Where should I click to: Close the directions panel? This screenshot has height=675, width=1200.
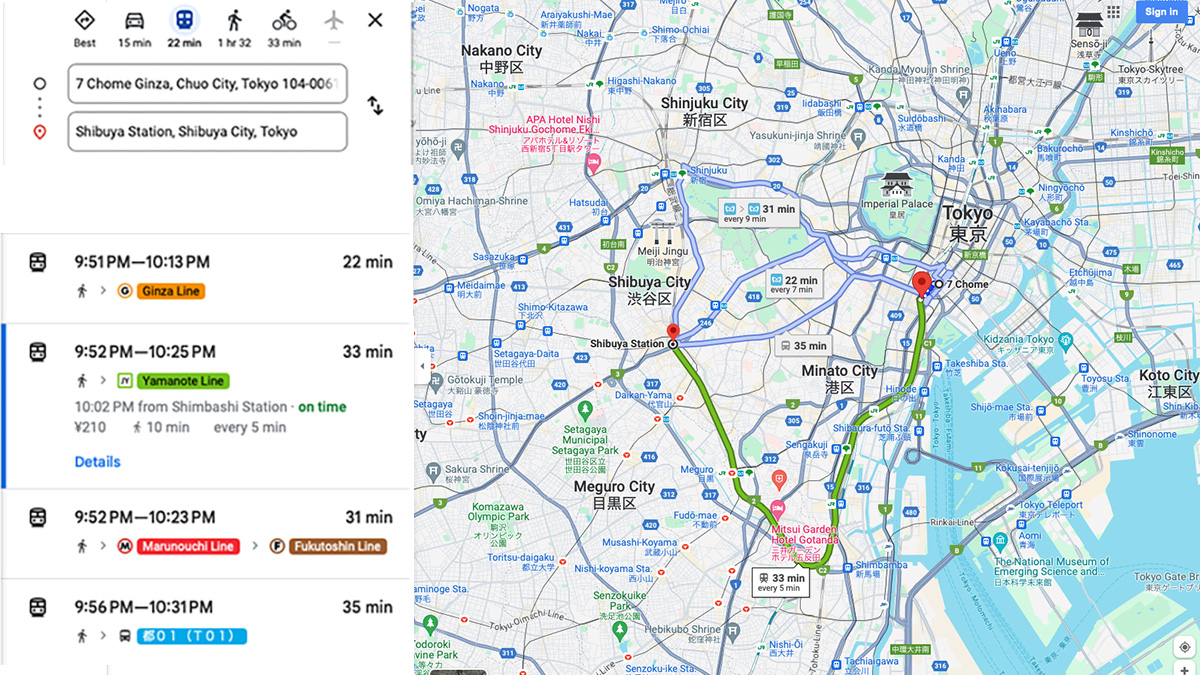(x=375, y=20)
